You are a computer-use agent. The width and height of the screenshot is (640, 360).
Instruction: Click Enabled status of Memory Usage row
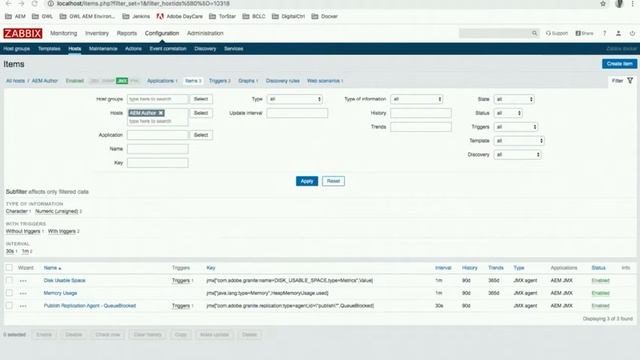point(600,293)
